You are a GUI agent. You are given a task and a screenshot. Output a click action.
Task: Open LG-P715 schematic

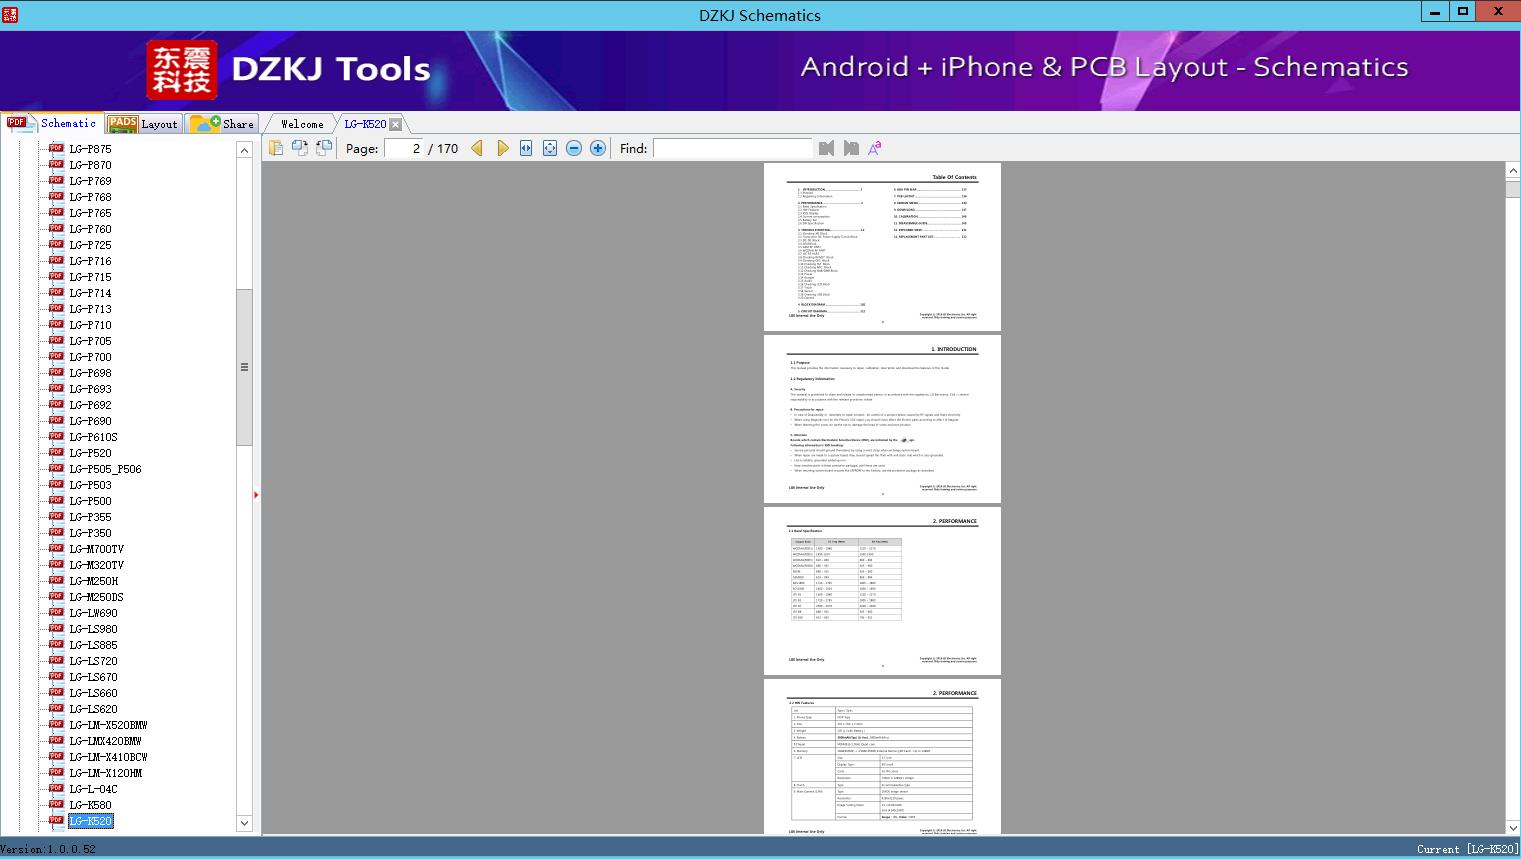(x=90, y=277)
